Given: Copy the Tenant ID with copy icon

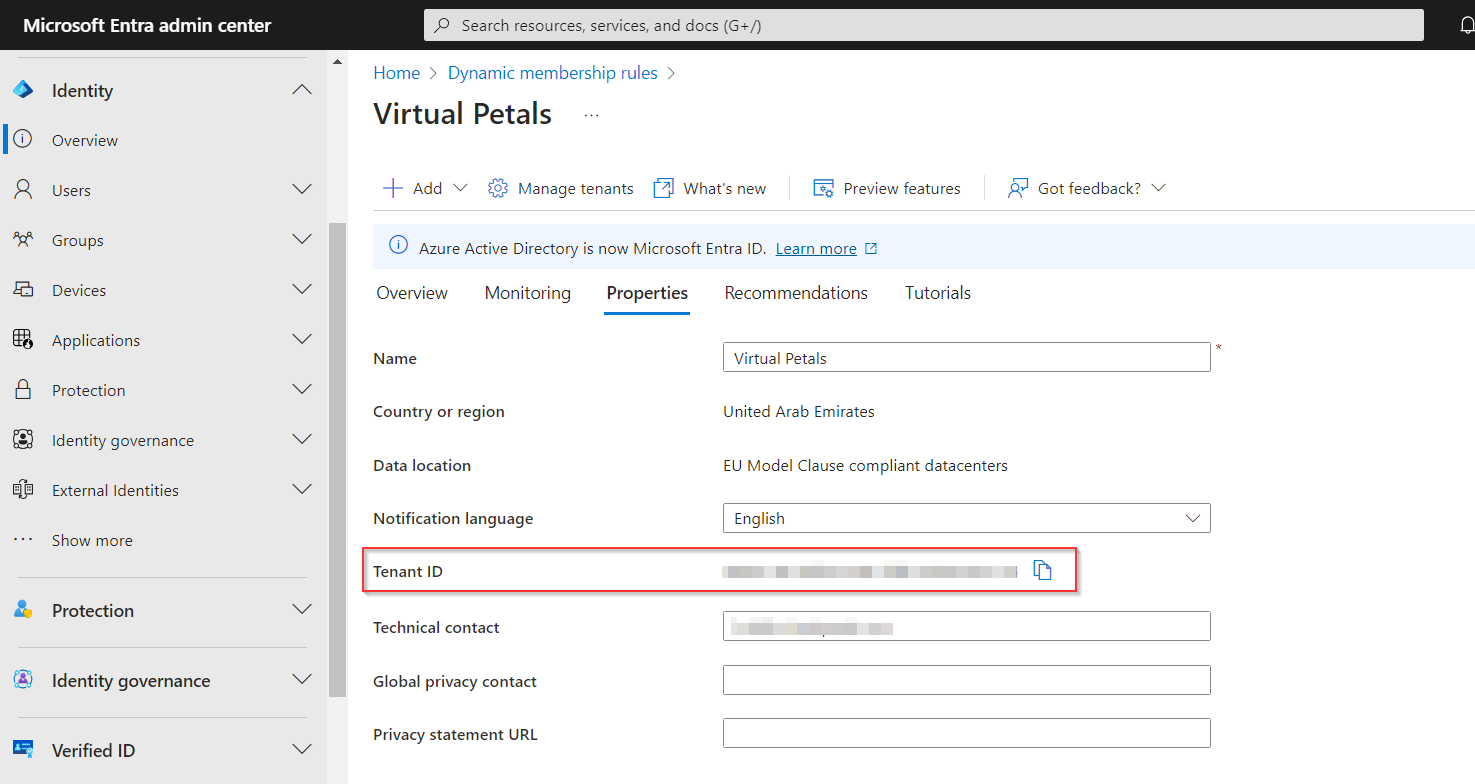Looking at the screenshot, I should pos(1043,570).
